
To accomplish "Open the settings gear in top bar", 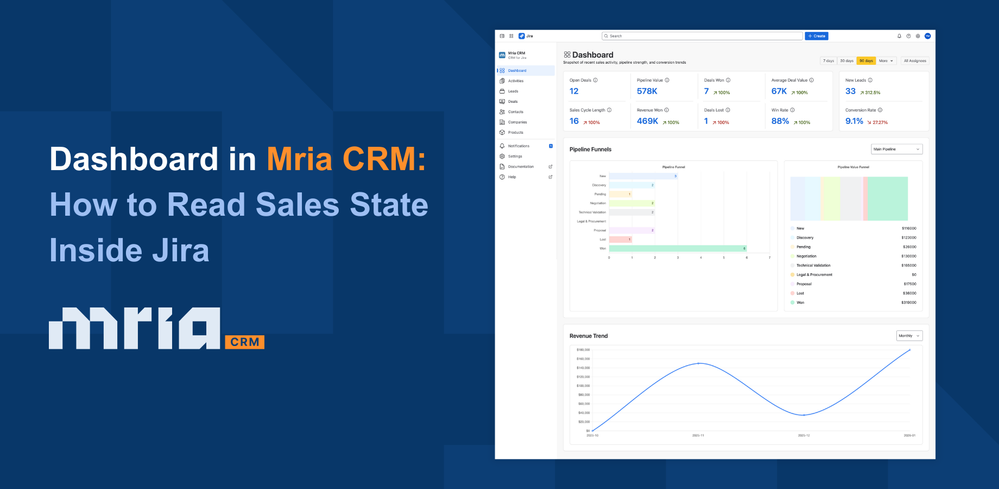I will (x=917, y=36).
